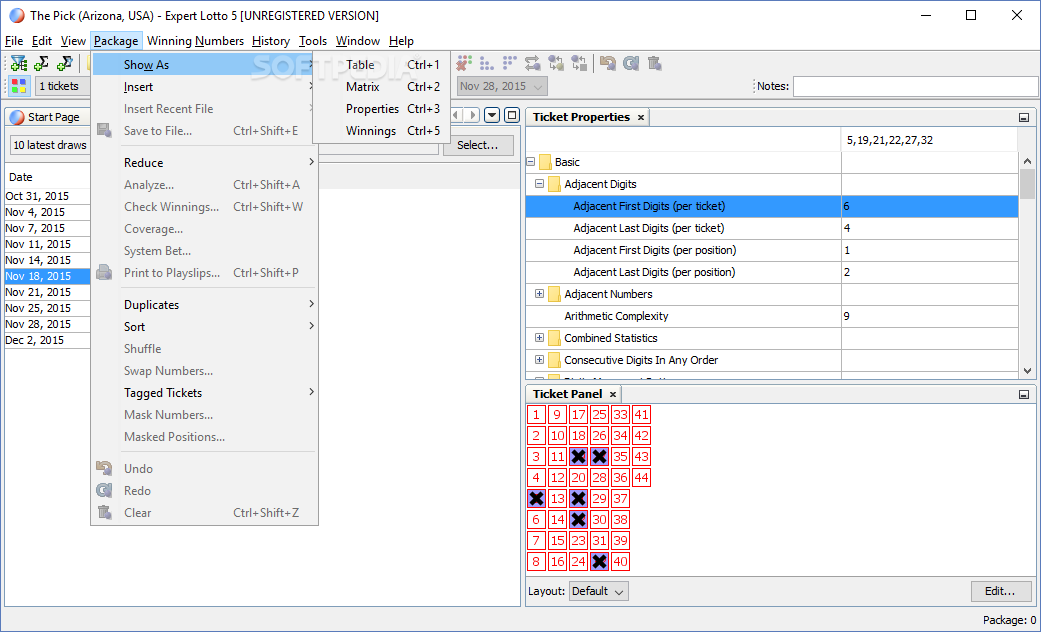This screenshot has width=1041, height=632.
Task: Choose Matrix from Show As submenu
Action: [x=382, y=87]
